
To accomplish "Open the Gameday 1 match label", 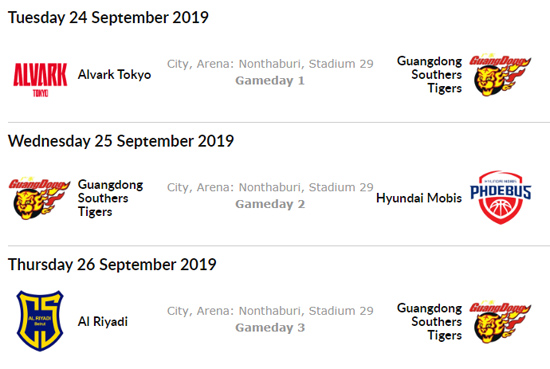I will coord(270,81).
